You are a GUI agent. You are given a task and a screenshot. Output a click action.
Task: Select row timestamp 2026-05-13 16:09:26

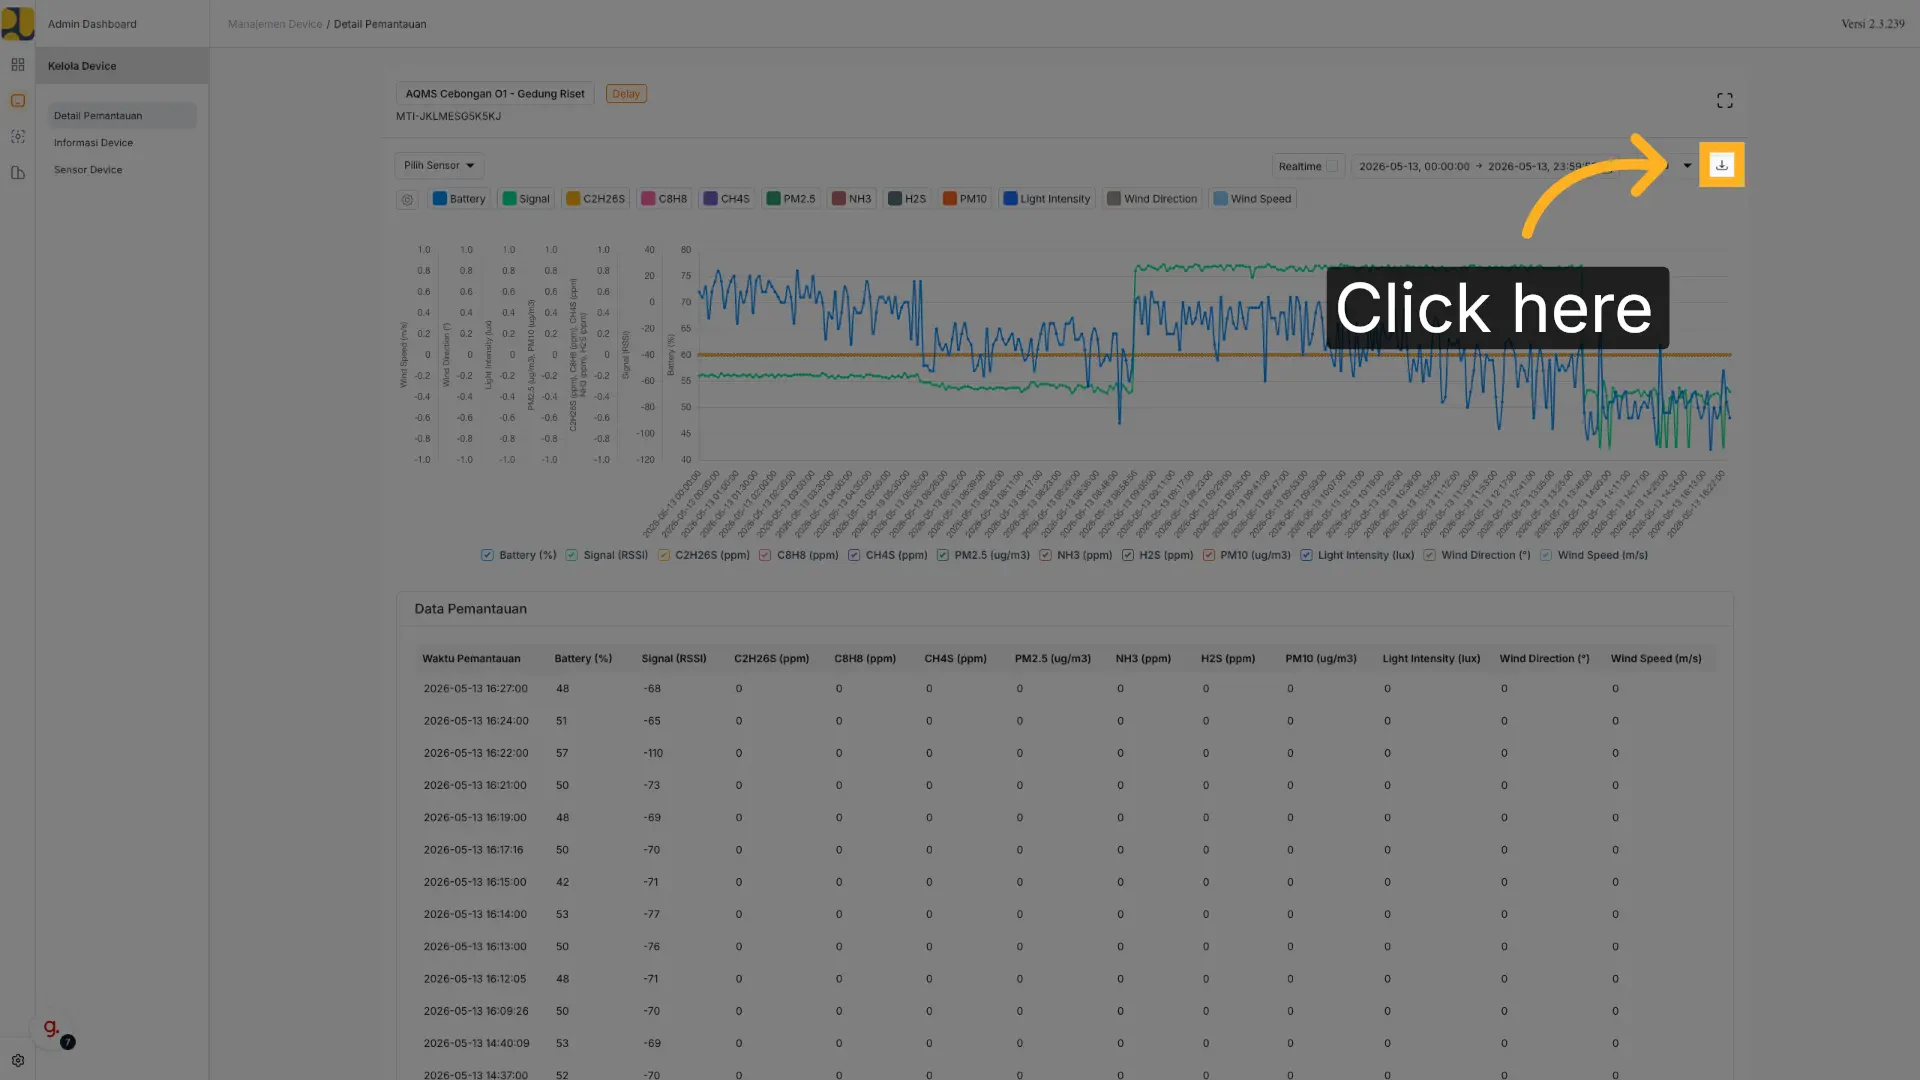pyautogui.click(x=475, y=1011)
